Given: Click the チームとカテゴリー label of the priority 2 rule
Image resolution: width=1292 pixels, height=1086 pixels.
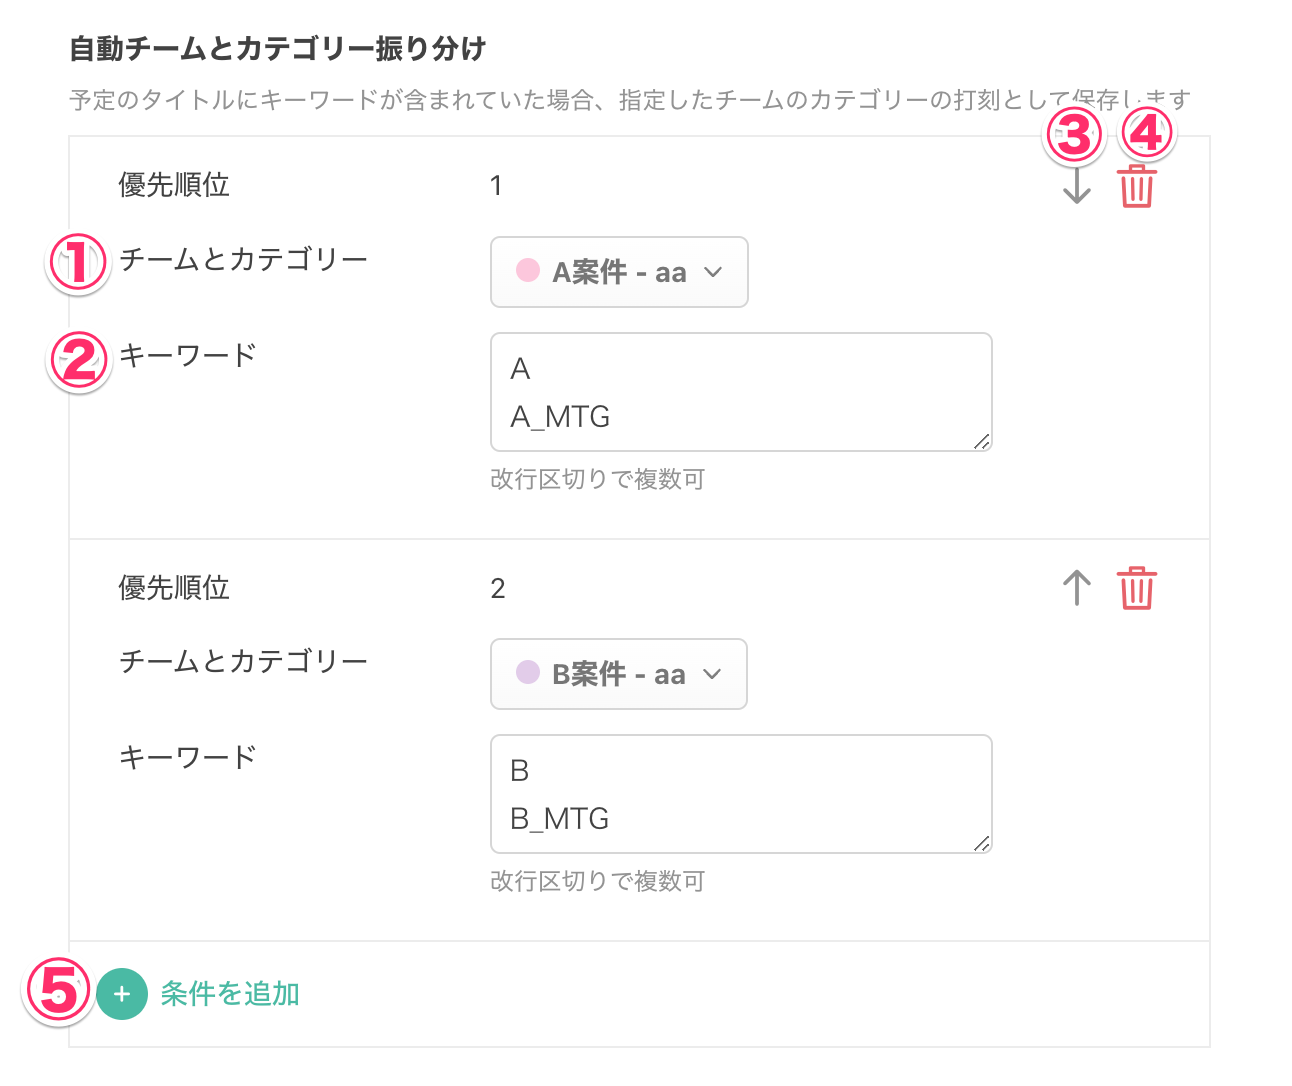Looking at the screenshot, I should [243, 661].
